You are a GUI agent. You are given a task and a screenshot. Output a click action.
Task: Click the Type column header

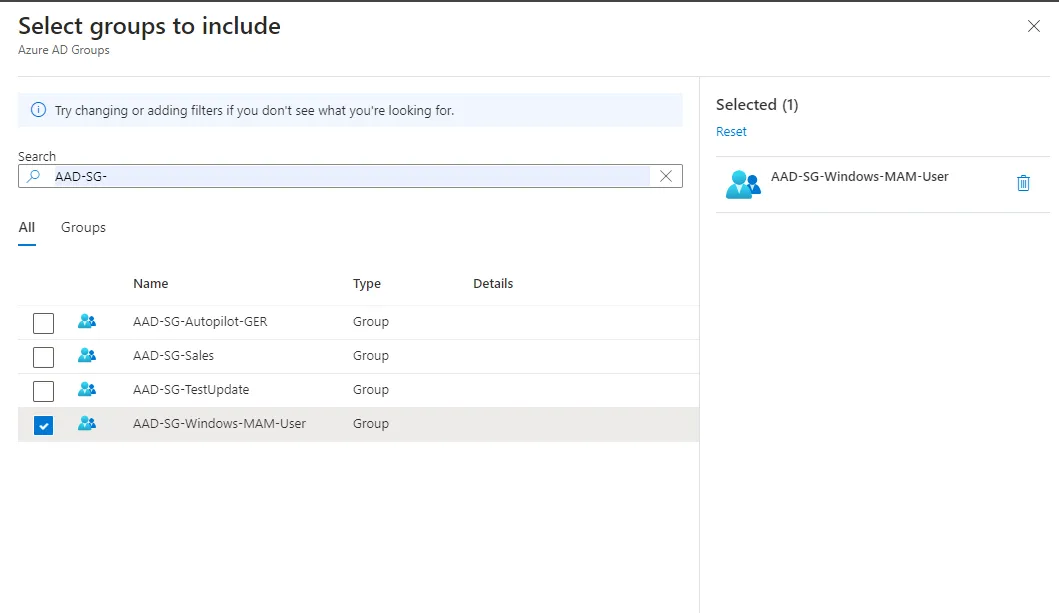[x=367, y=284]
